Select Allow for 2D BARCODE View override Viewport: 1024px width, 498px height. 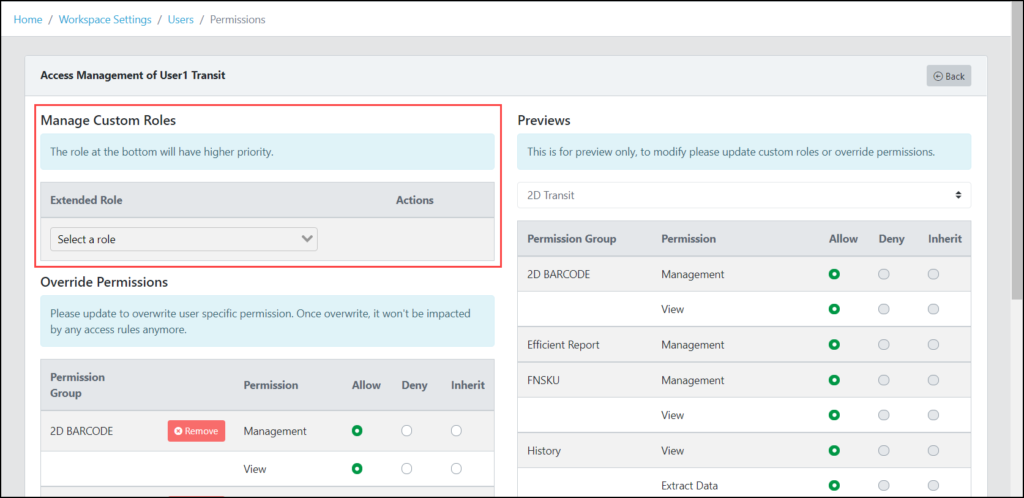click(x=357, y=469)
